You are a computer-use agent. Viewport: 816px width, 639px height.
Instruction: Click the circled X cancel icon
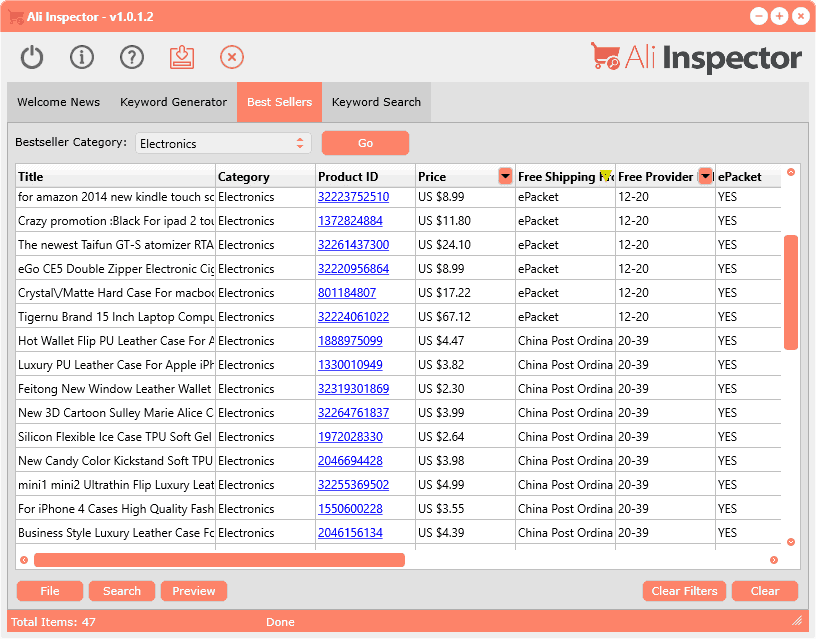(232, 57)
